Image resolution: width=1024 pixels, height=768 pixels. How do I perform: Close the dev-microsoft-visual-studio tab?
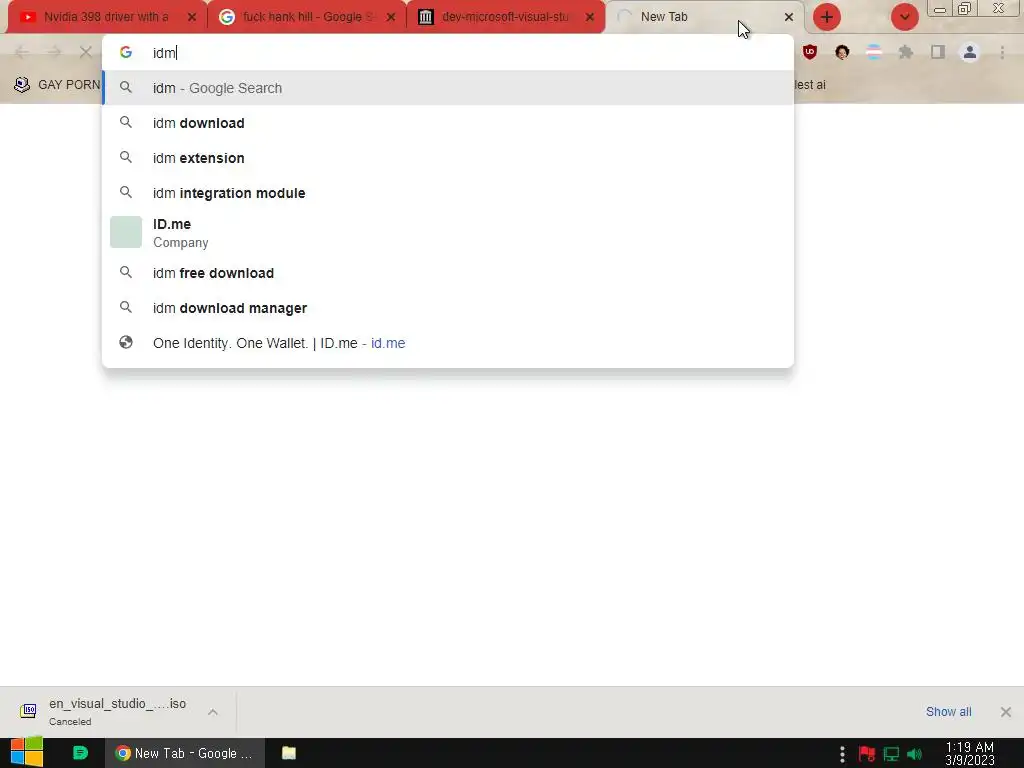click(x=590, y=17)
